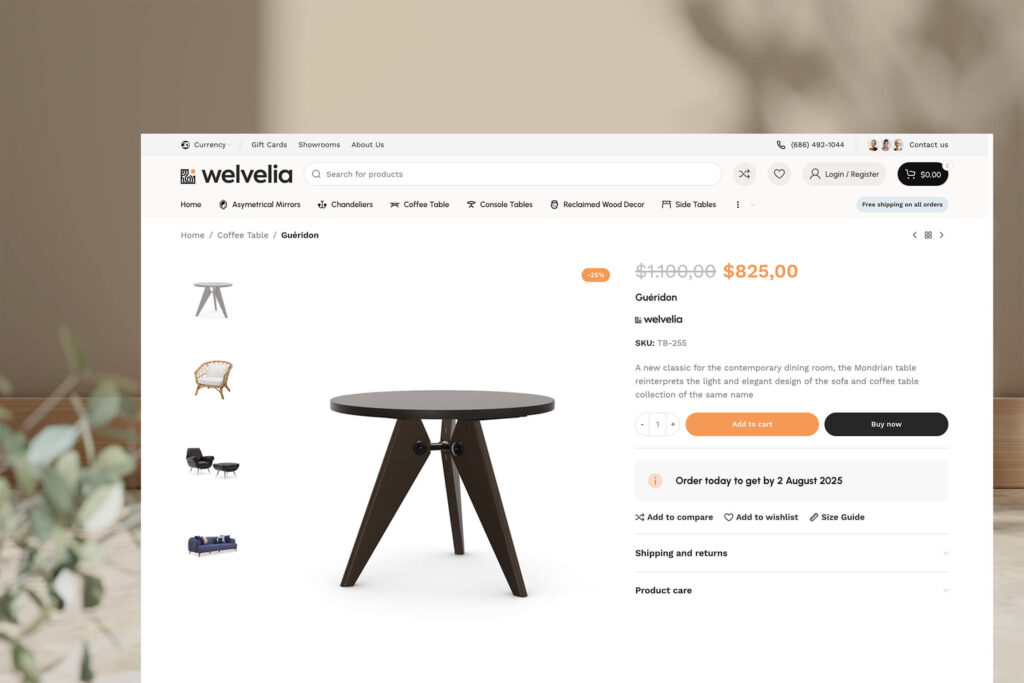Expand Shipping and returns section
1024x683 pixels.
(x=792, y=553)
